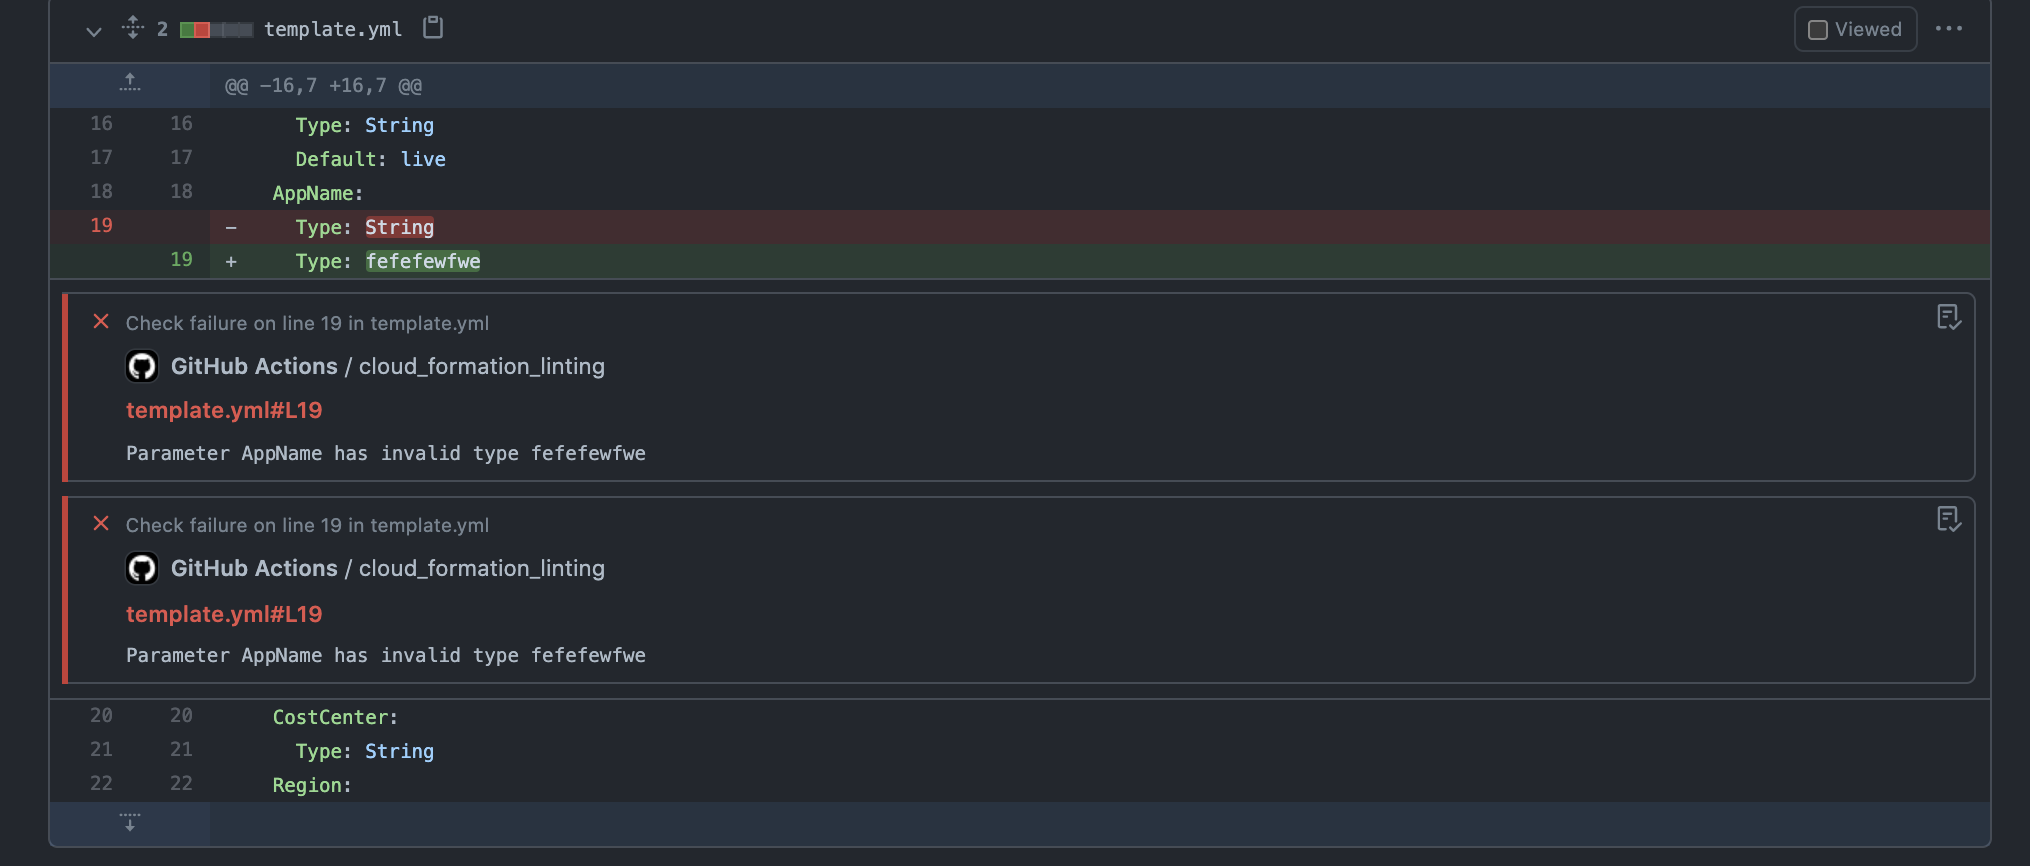
Task: Click the second annotation's feedback icon
Action: [x=1948, y=520]
